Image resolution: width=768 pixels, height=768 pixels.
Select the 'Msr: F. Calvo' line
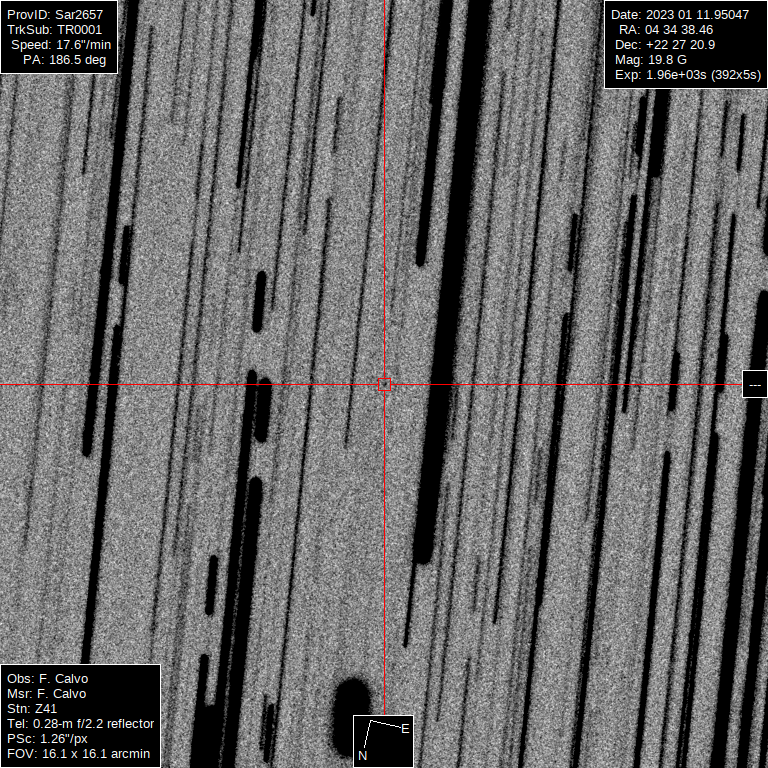click(x=47, y=694)
